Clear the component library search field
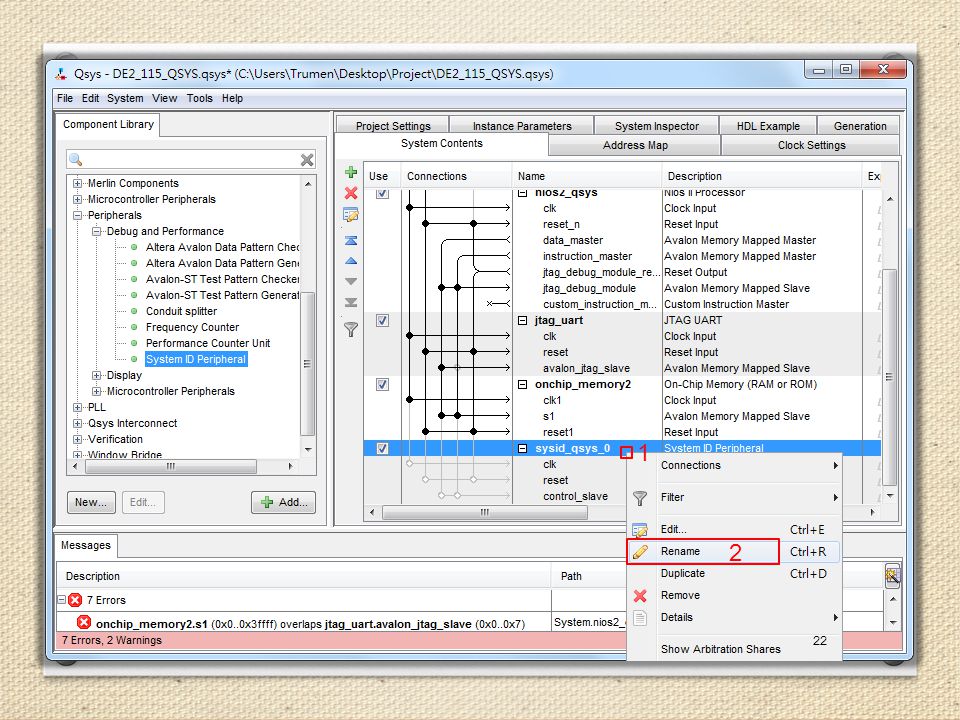Screen dimensions: 960x720 pyautogui.click(x=307, y=160)
